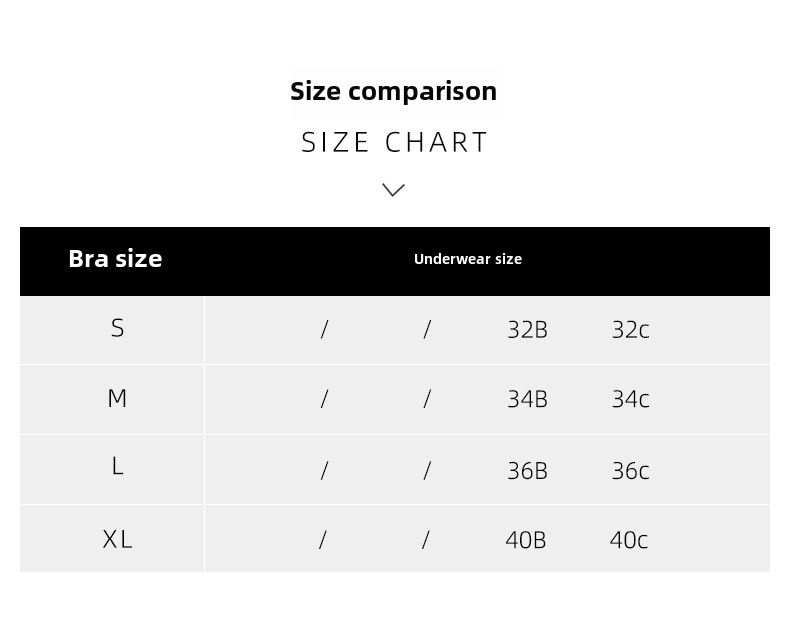Click the down chevron below SIZE CHART
The height and width of the screenshot is (617, 790).
[393, 190]
